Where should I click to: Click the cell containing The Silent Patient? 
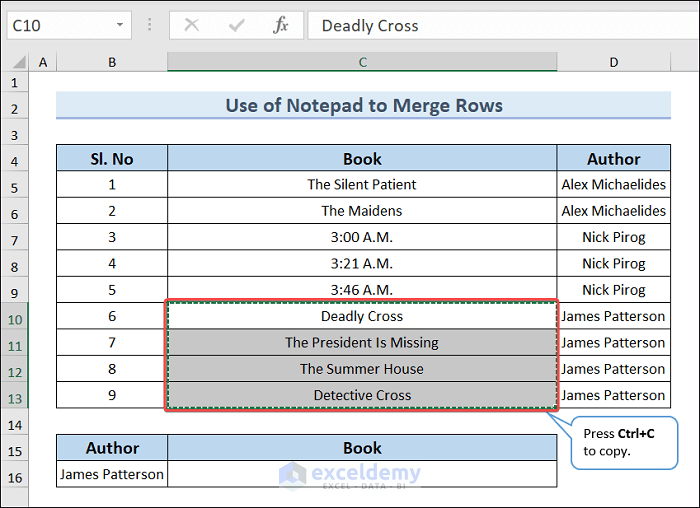(x=362, y=185)
